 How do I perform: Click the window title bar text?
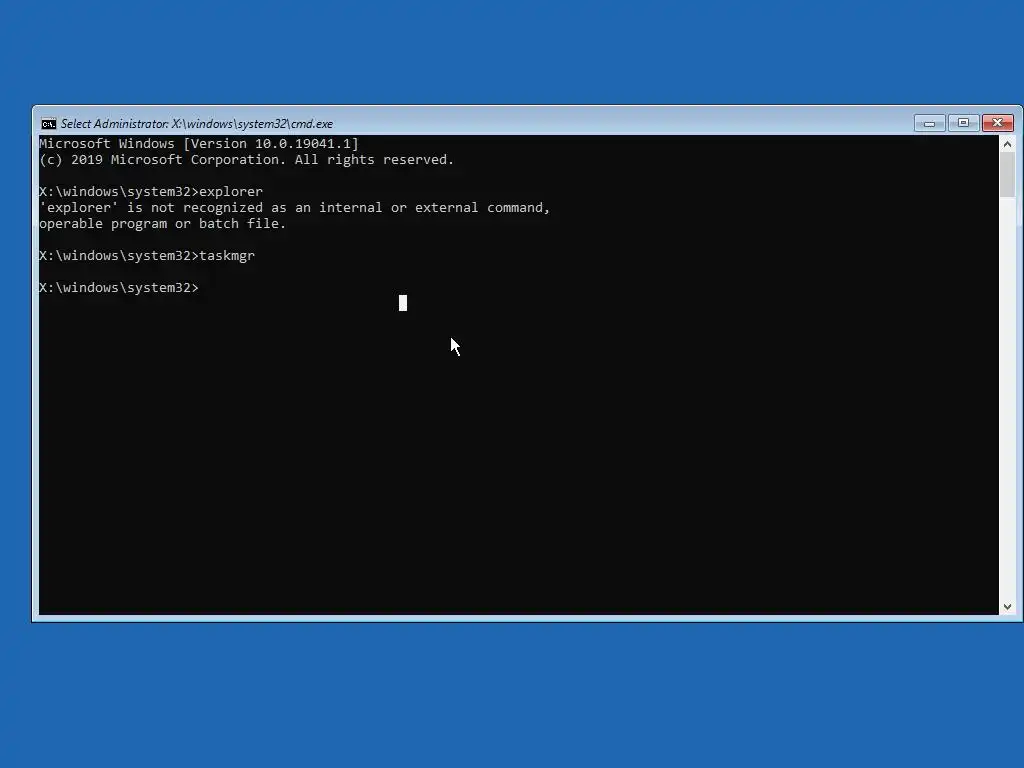(x=197, y=124)
